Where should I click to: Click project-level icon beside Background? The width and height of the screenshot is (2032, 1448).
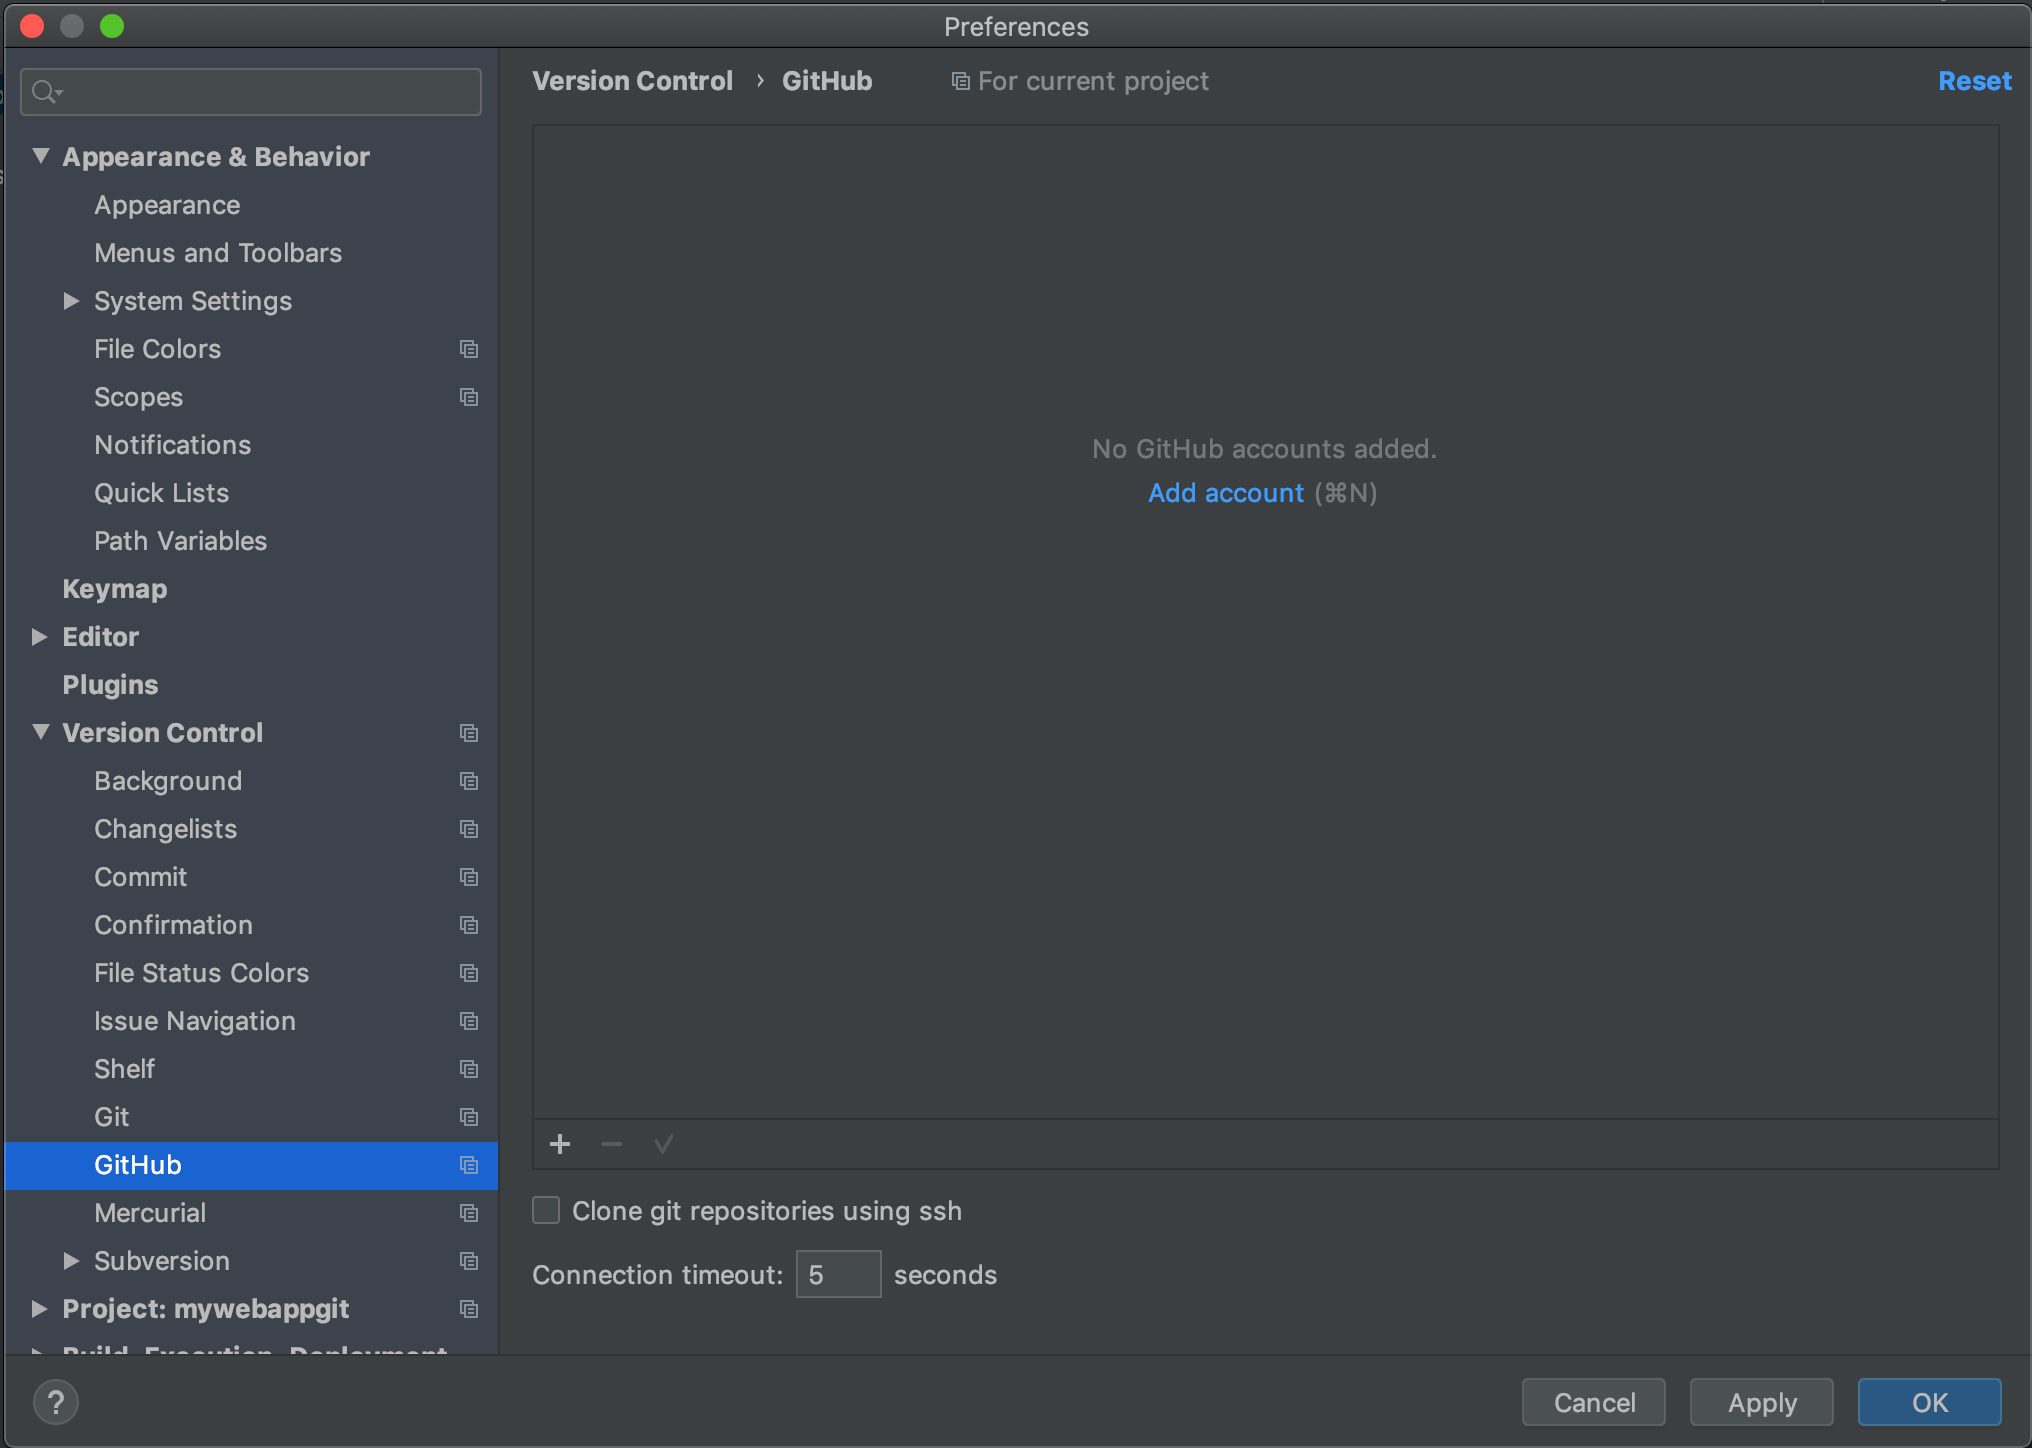(468, 781)
